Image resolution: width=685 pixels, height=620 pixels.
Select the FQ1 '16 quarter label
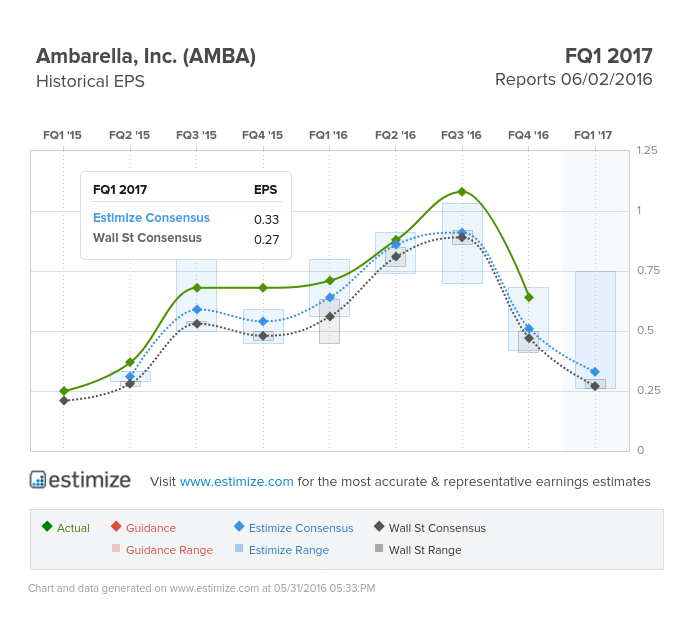pos(329,135)
